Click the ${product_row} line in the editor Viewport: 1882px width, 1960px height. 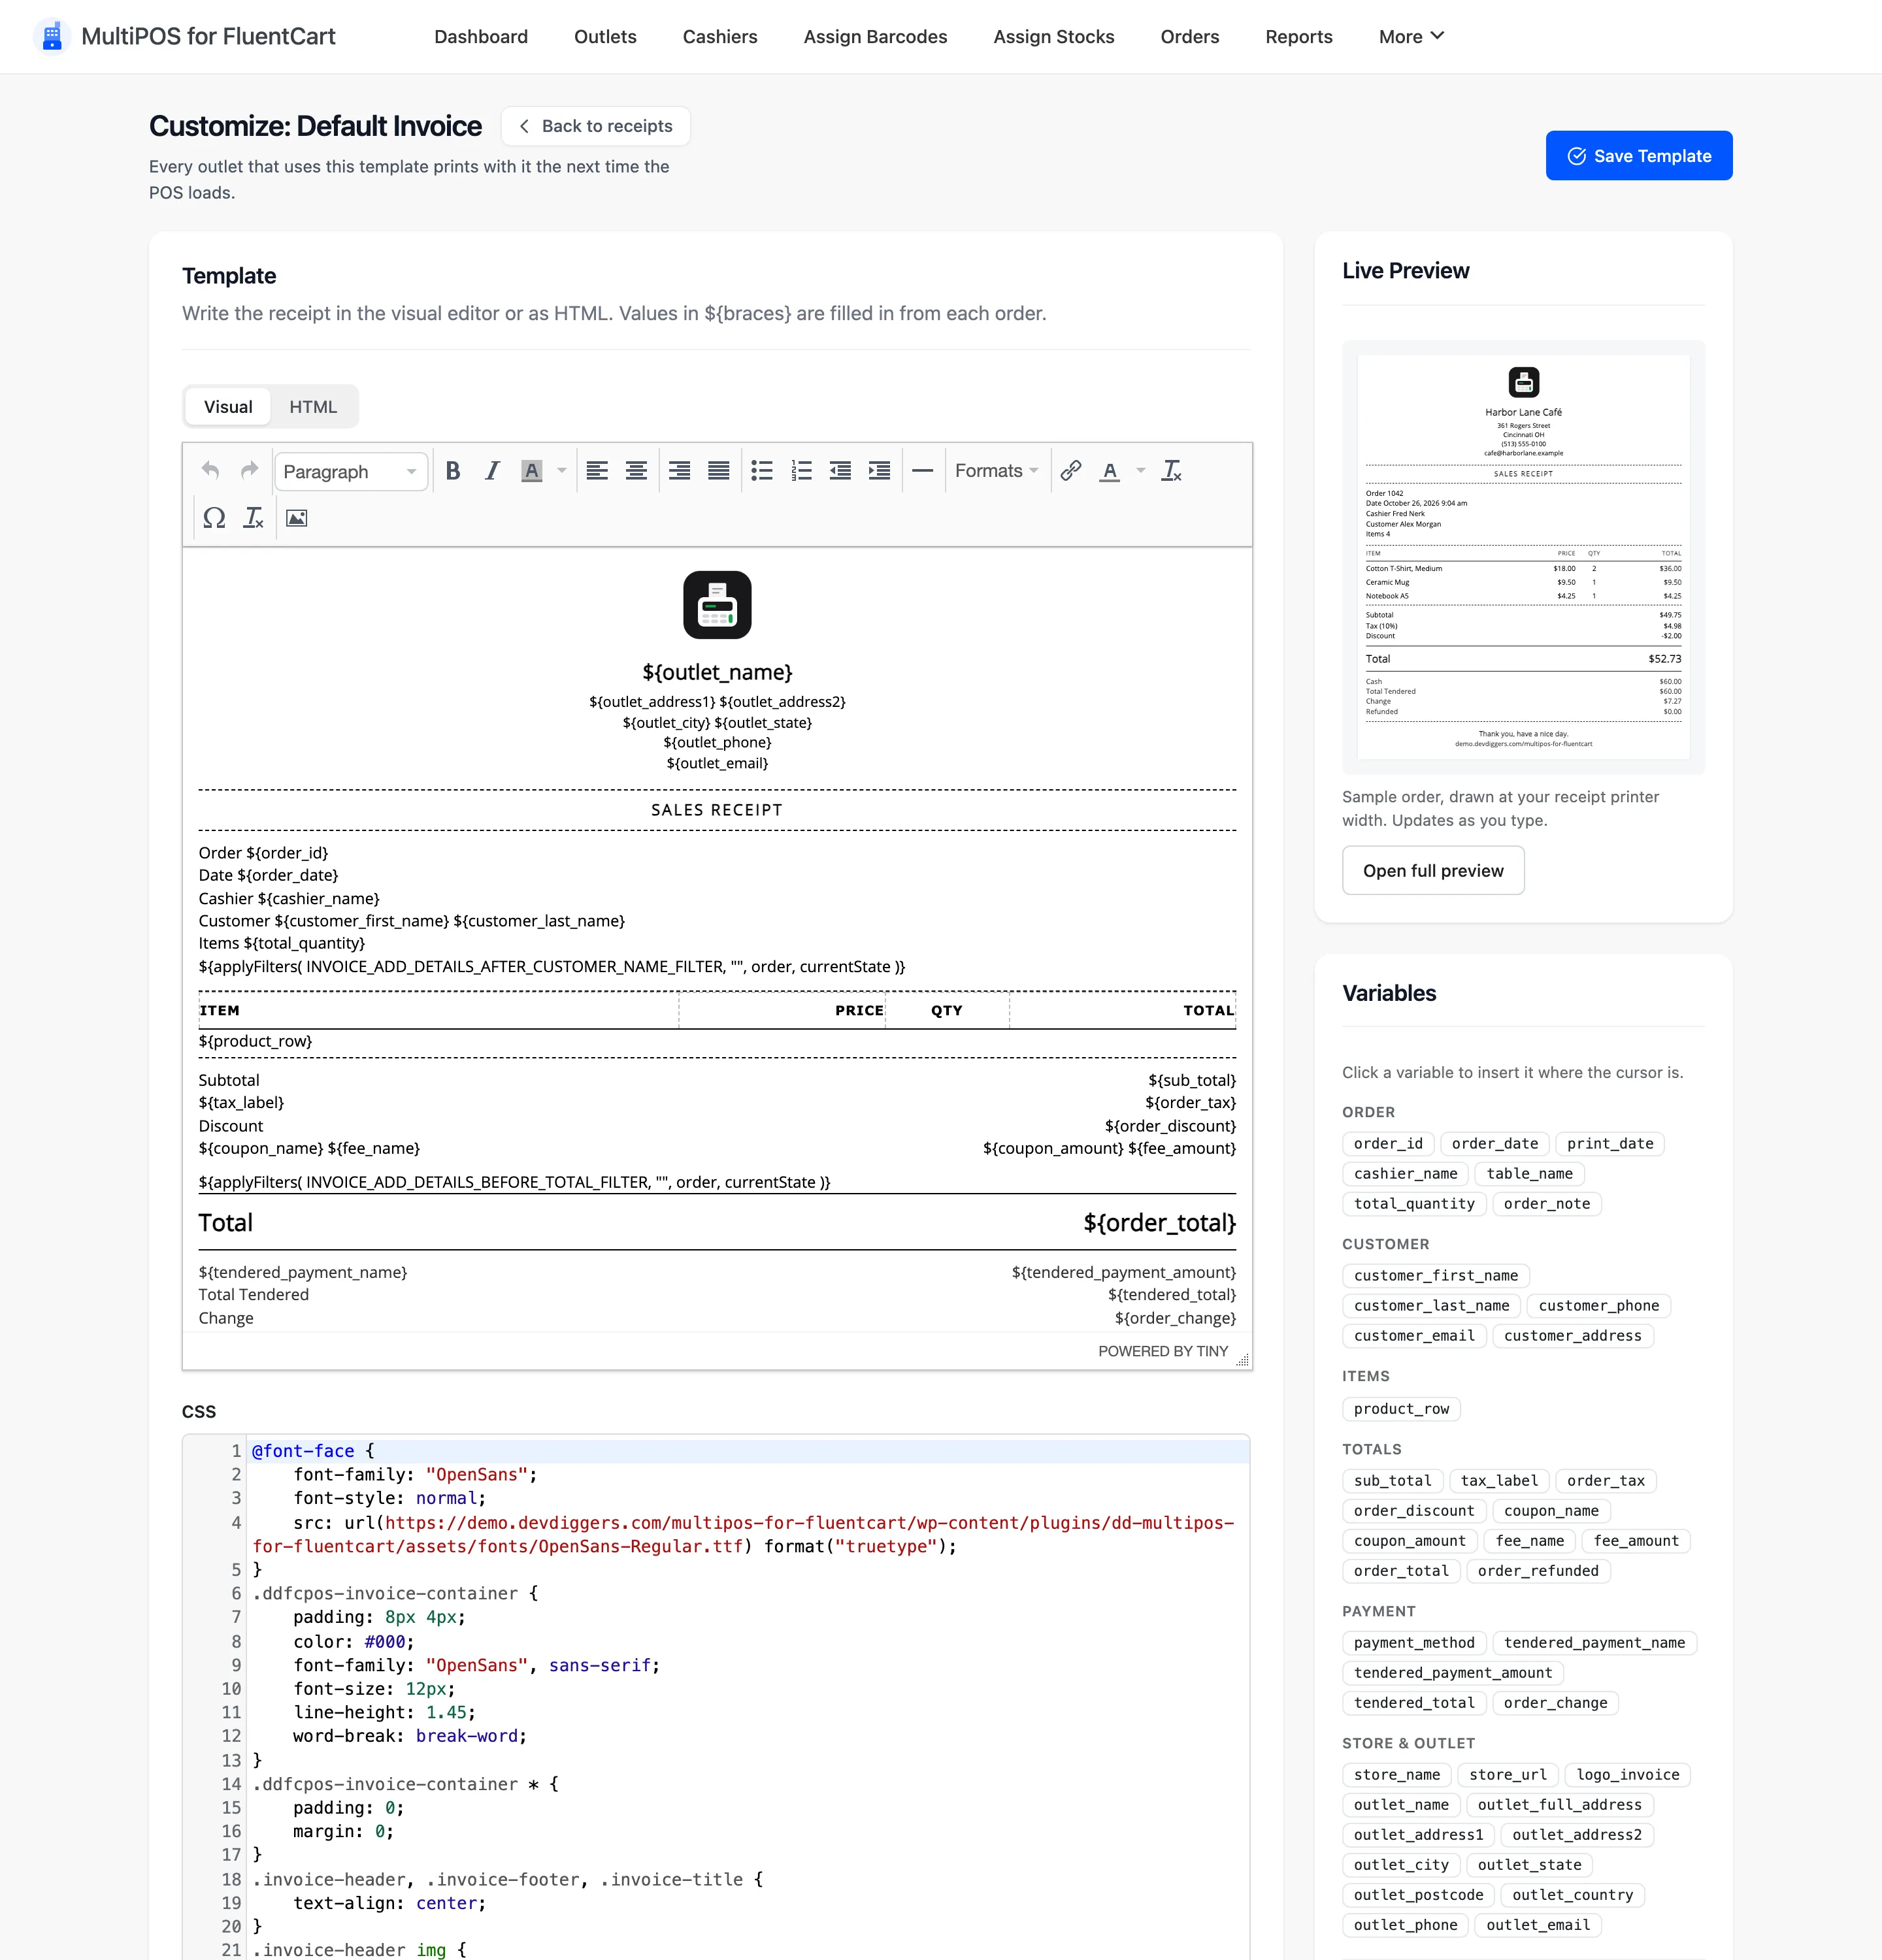click(x=255, y=1041)
